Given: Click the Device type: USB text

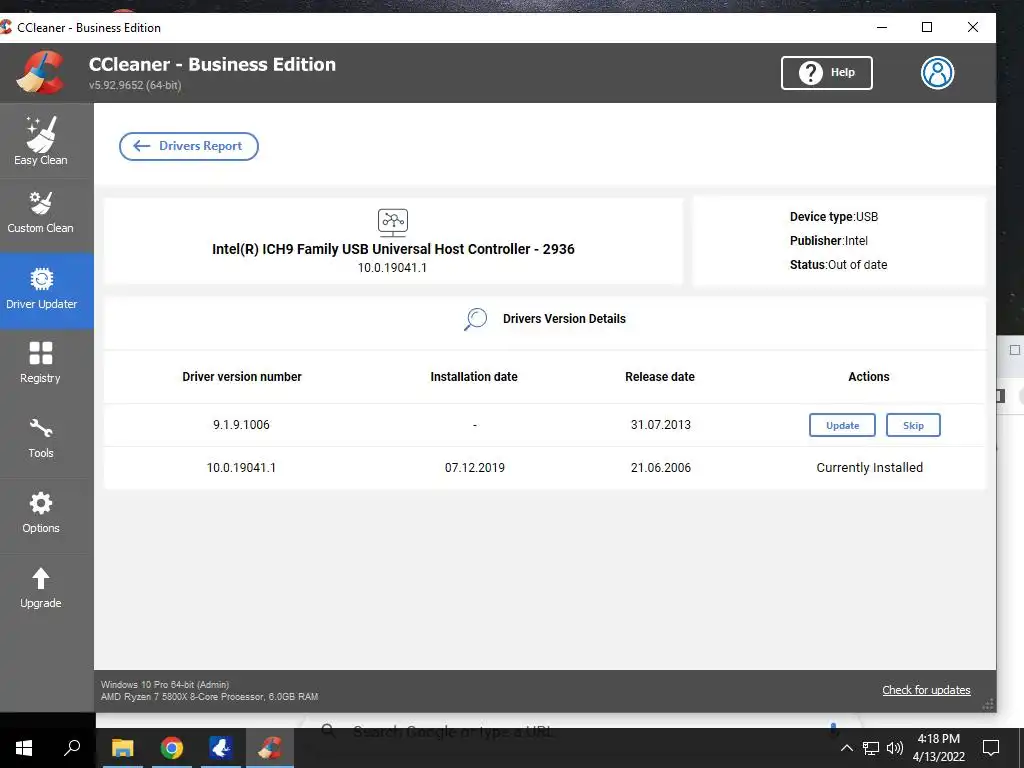Looking at the screenshot, I should pyautogui.click(x=833, y=217).
